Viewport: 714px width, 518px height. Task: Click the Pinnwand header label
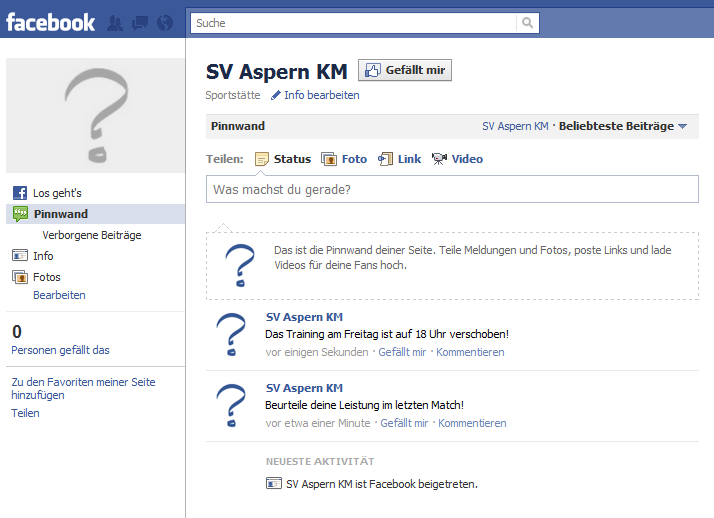coord(238,126)
